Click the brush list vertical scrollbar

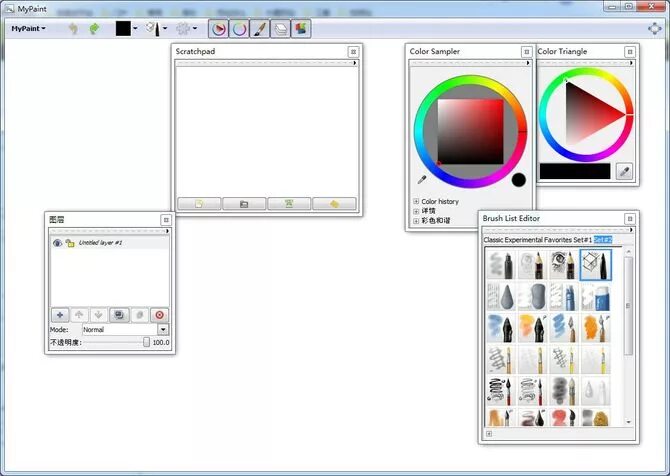click(x=628, y=306)
